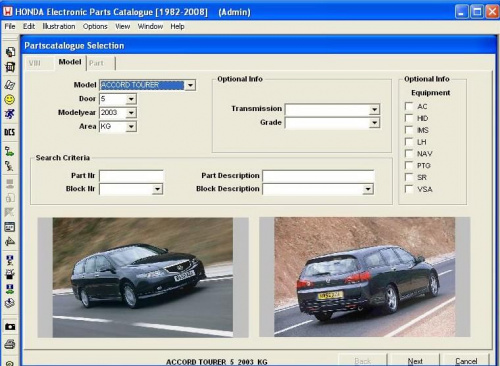Click the topmost document icon in the left toolbar
Image resolution: width=500 pixels, height=366 pixels.
(x=10, y=52)
